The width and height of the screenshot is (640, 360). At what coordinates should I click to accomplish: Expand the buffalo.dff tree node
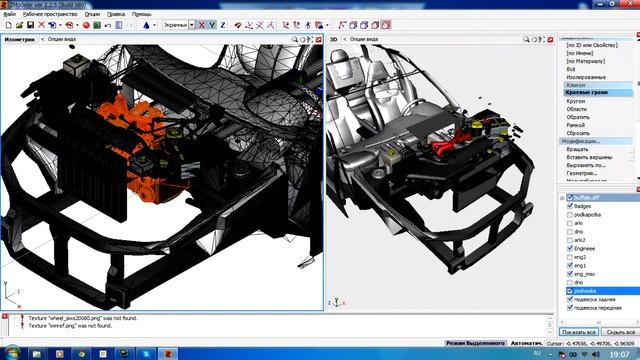(x=562, y=198)
